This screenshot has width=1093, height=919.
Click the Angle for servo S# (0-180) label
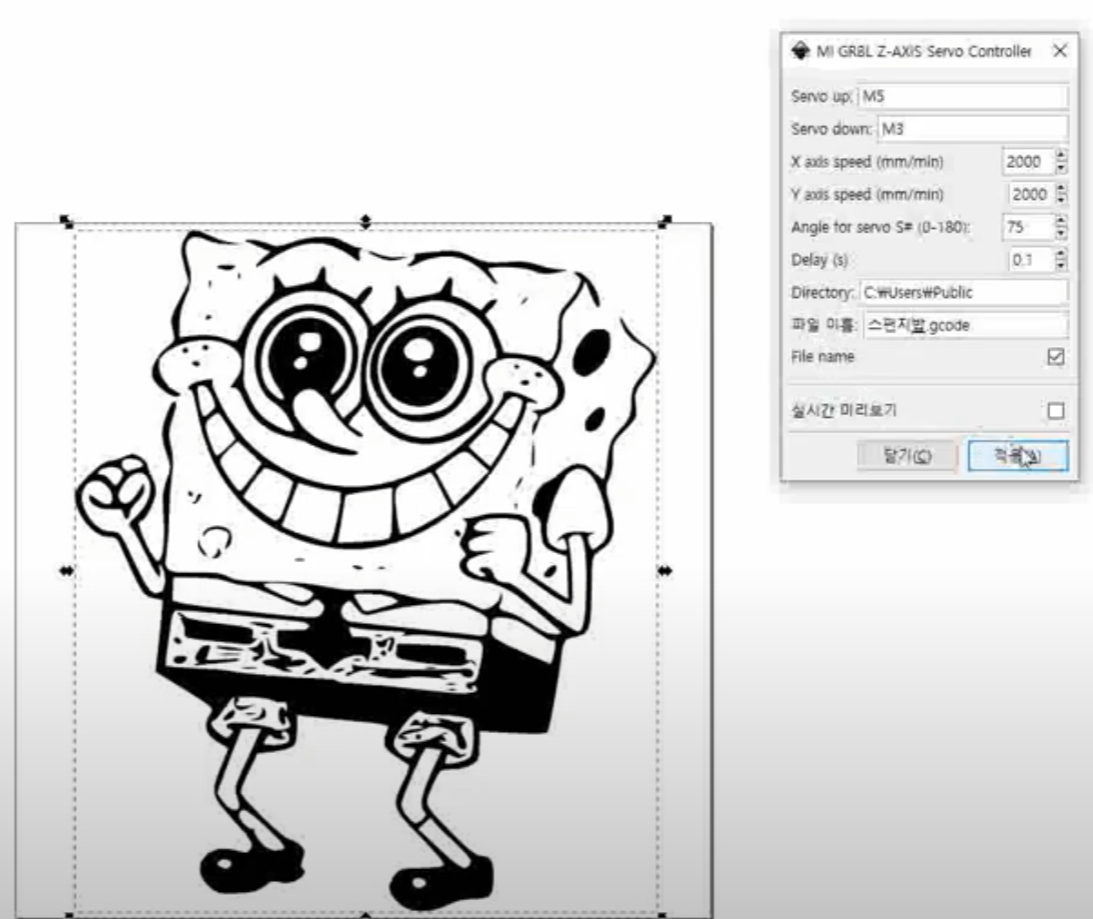click(x=881, y=227)
